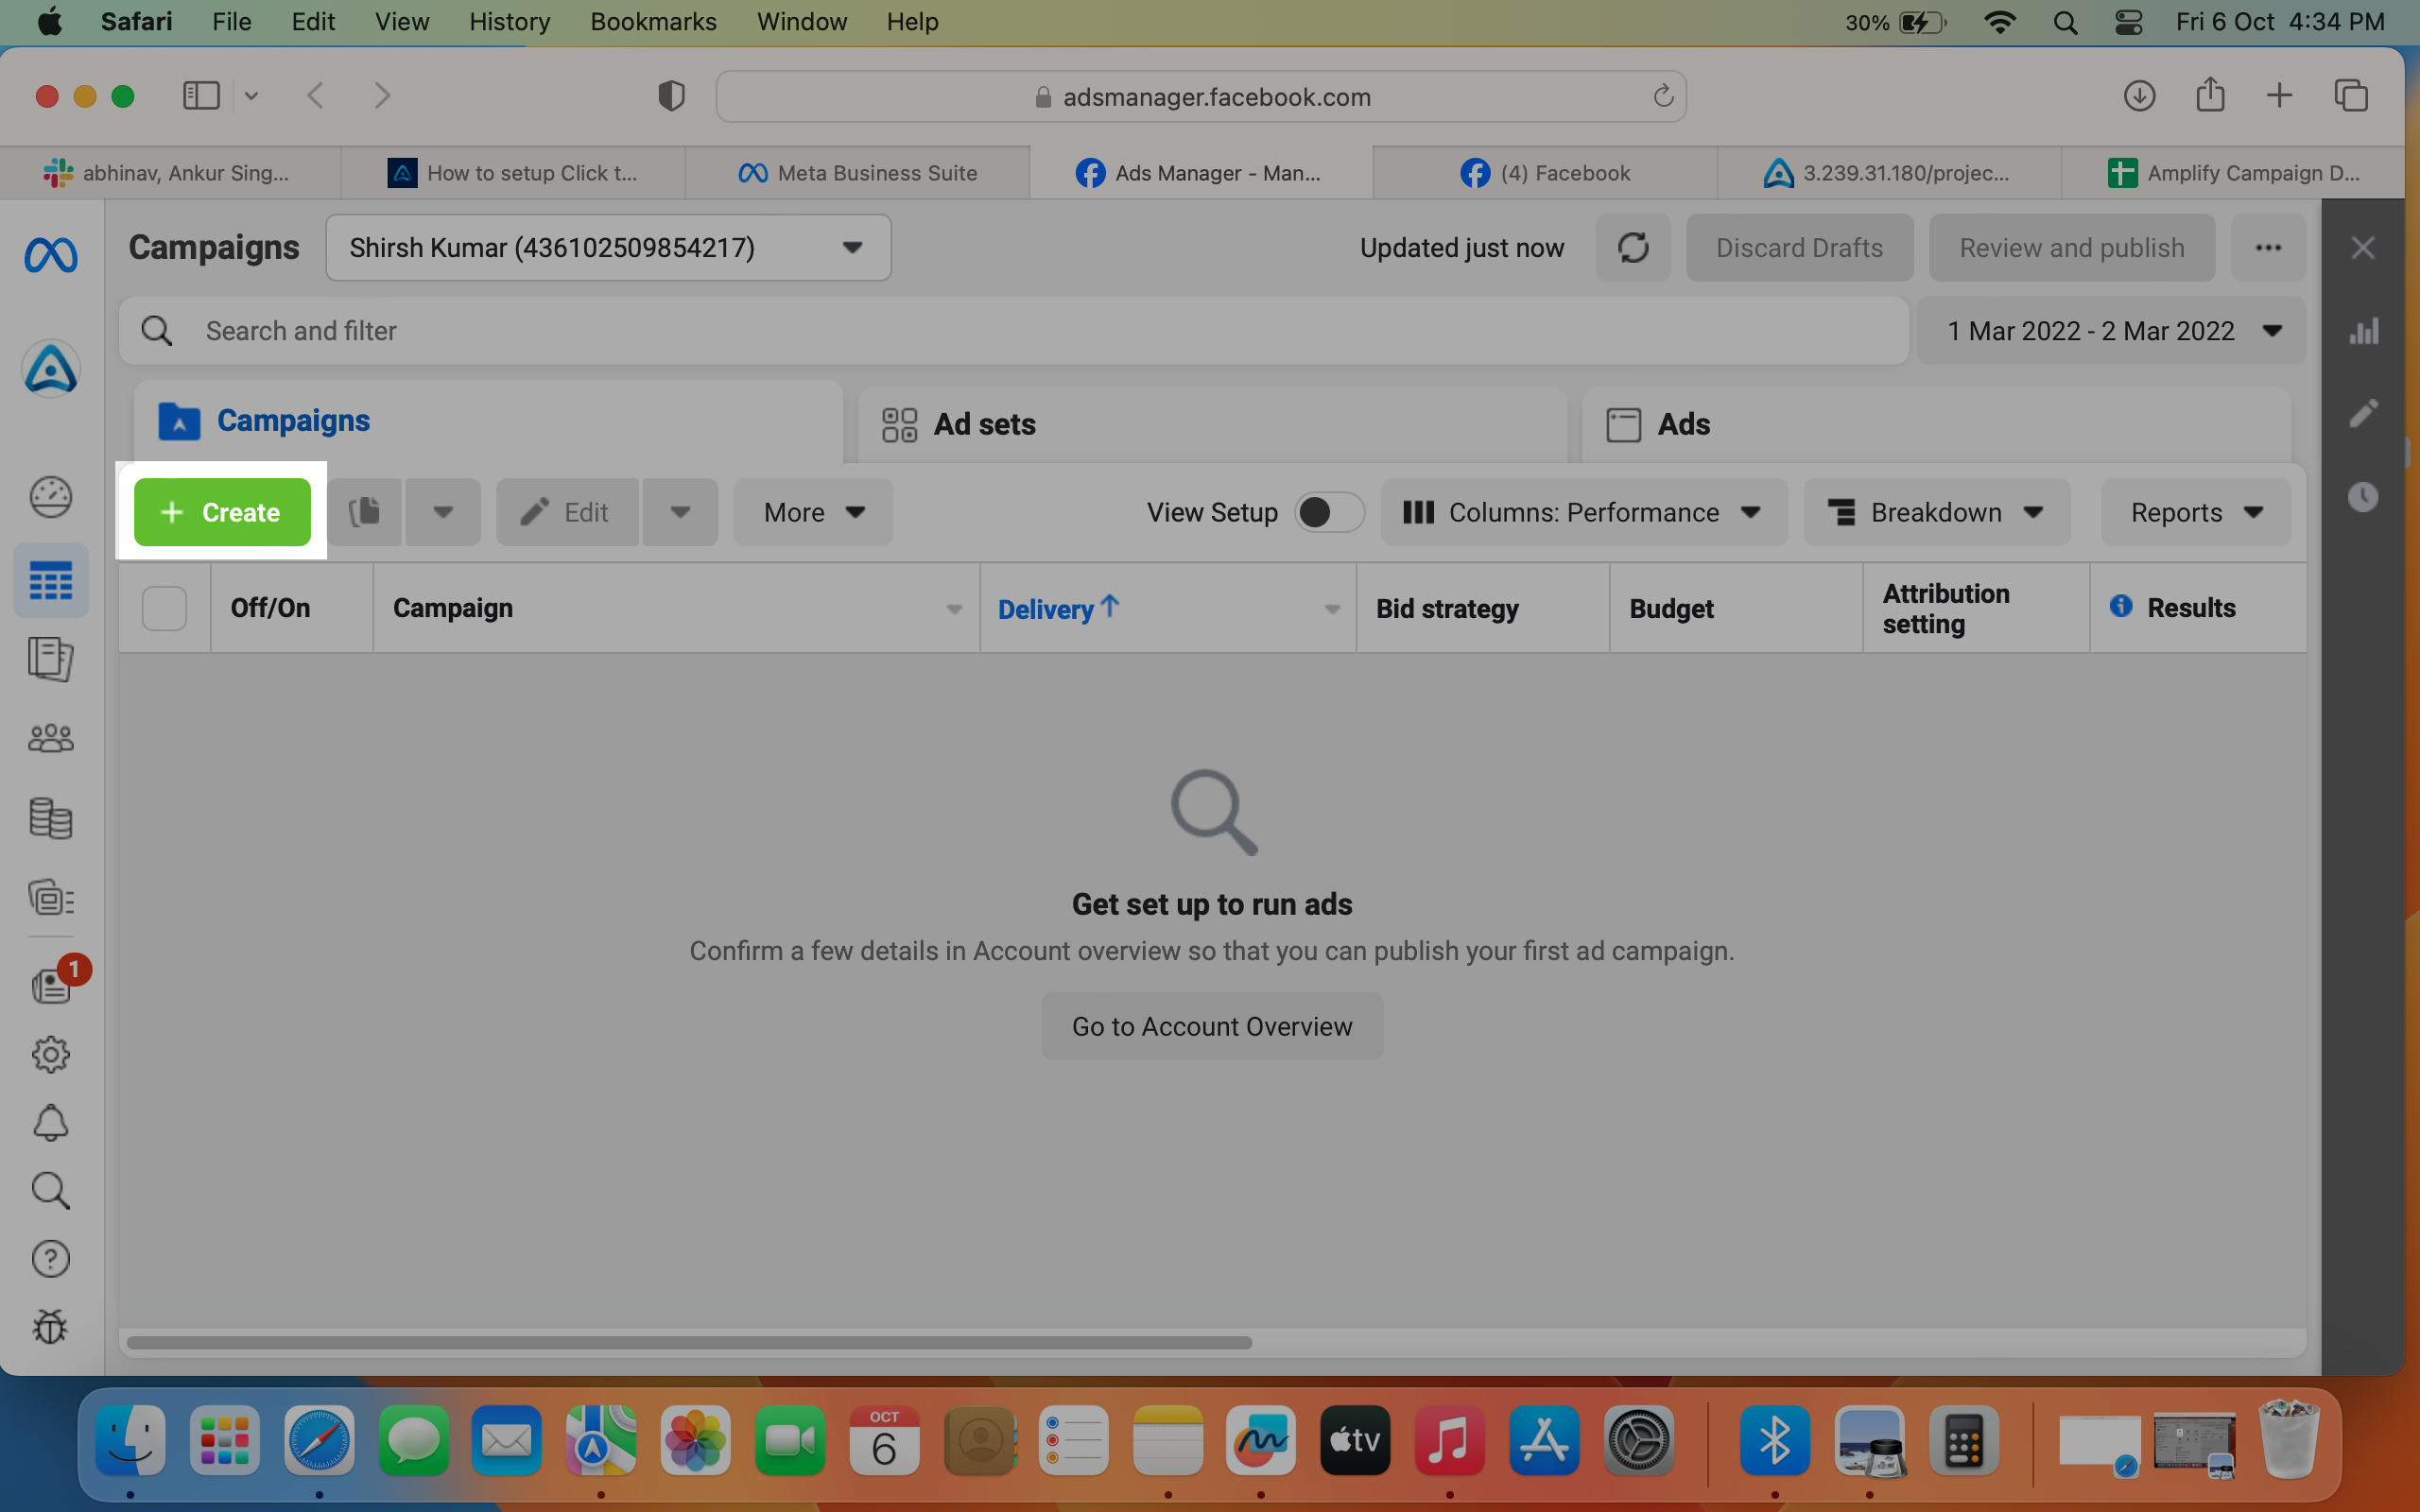The image size is (2420, 1512).
Task: Open news icon with red badge
Action: point(51,986)
